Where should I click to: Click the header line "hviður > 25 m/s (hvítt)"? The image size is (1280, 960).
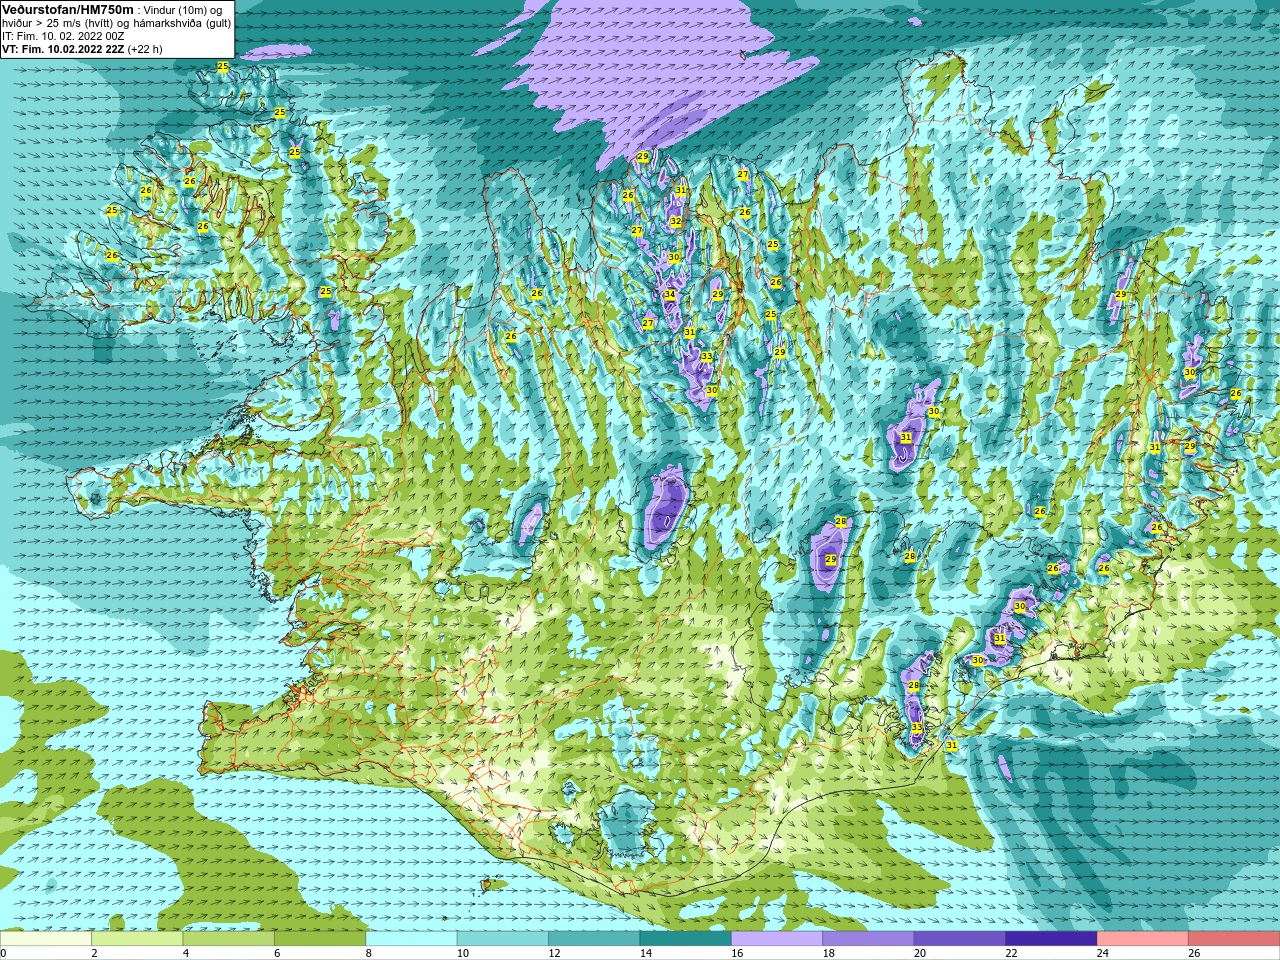pos(59,23)
